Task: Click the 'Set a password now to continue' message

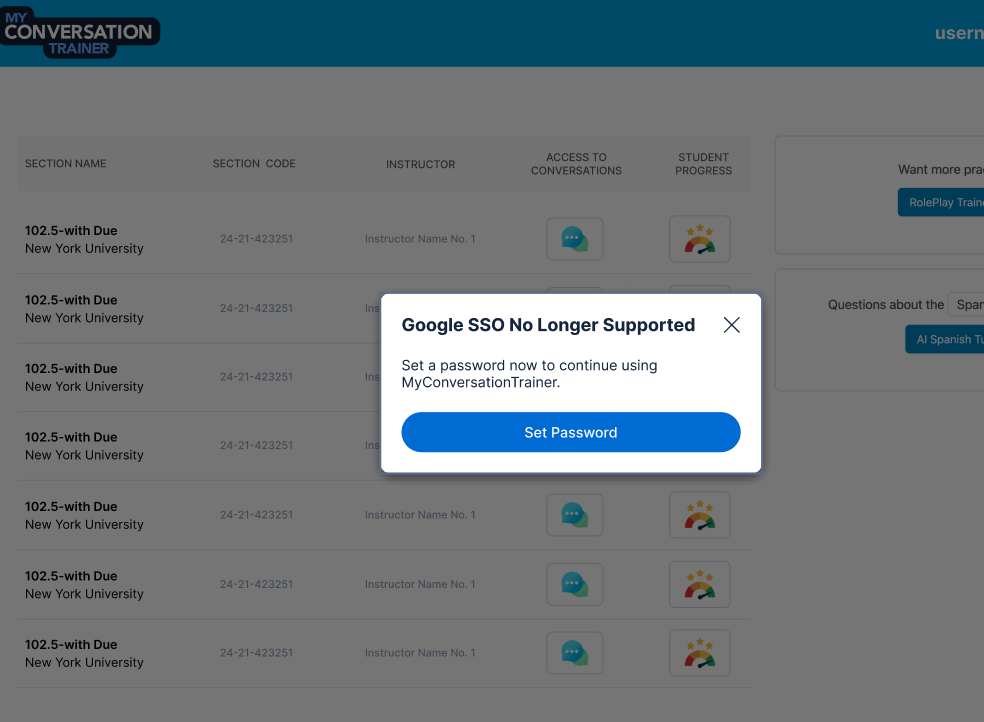Action: [529, 373]
